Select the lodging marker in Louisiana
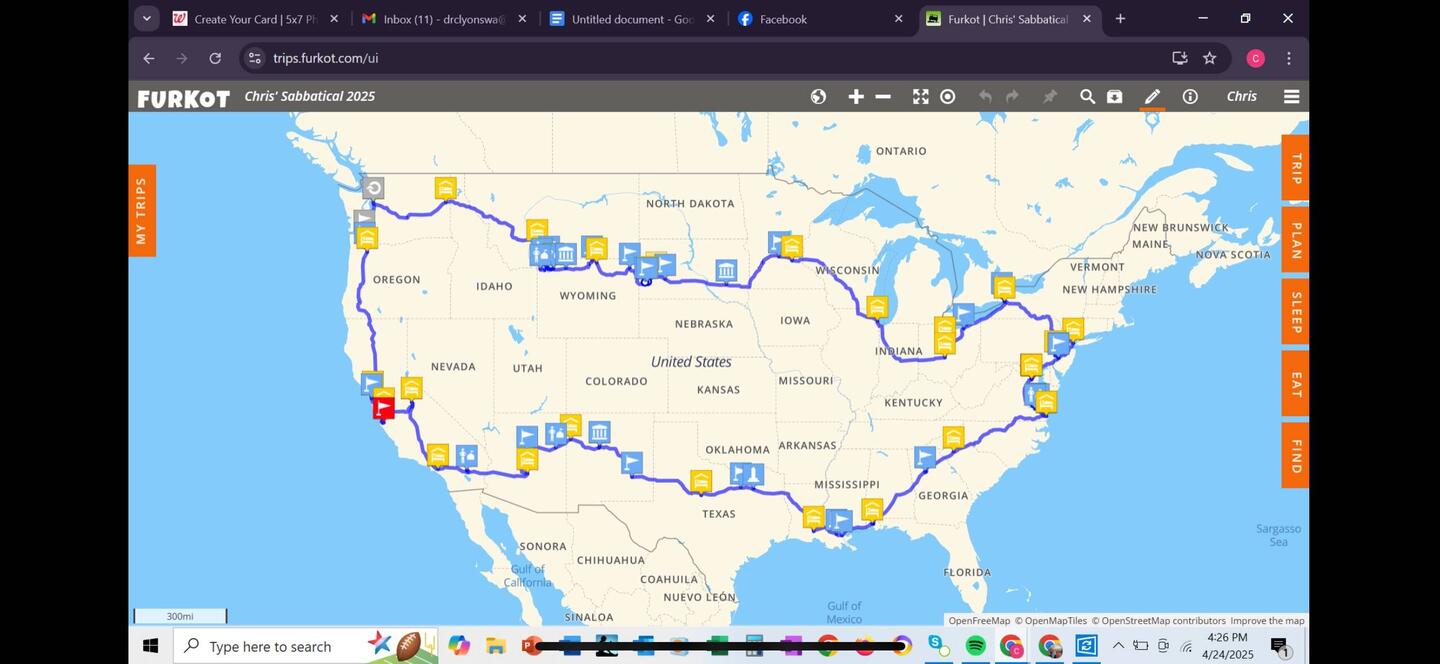The image size is (1440, 664). (x=814, y=516)
